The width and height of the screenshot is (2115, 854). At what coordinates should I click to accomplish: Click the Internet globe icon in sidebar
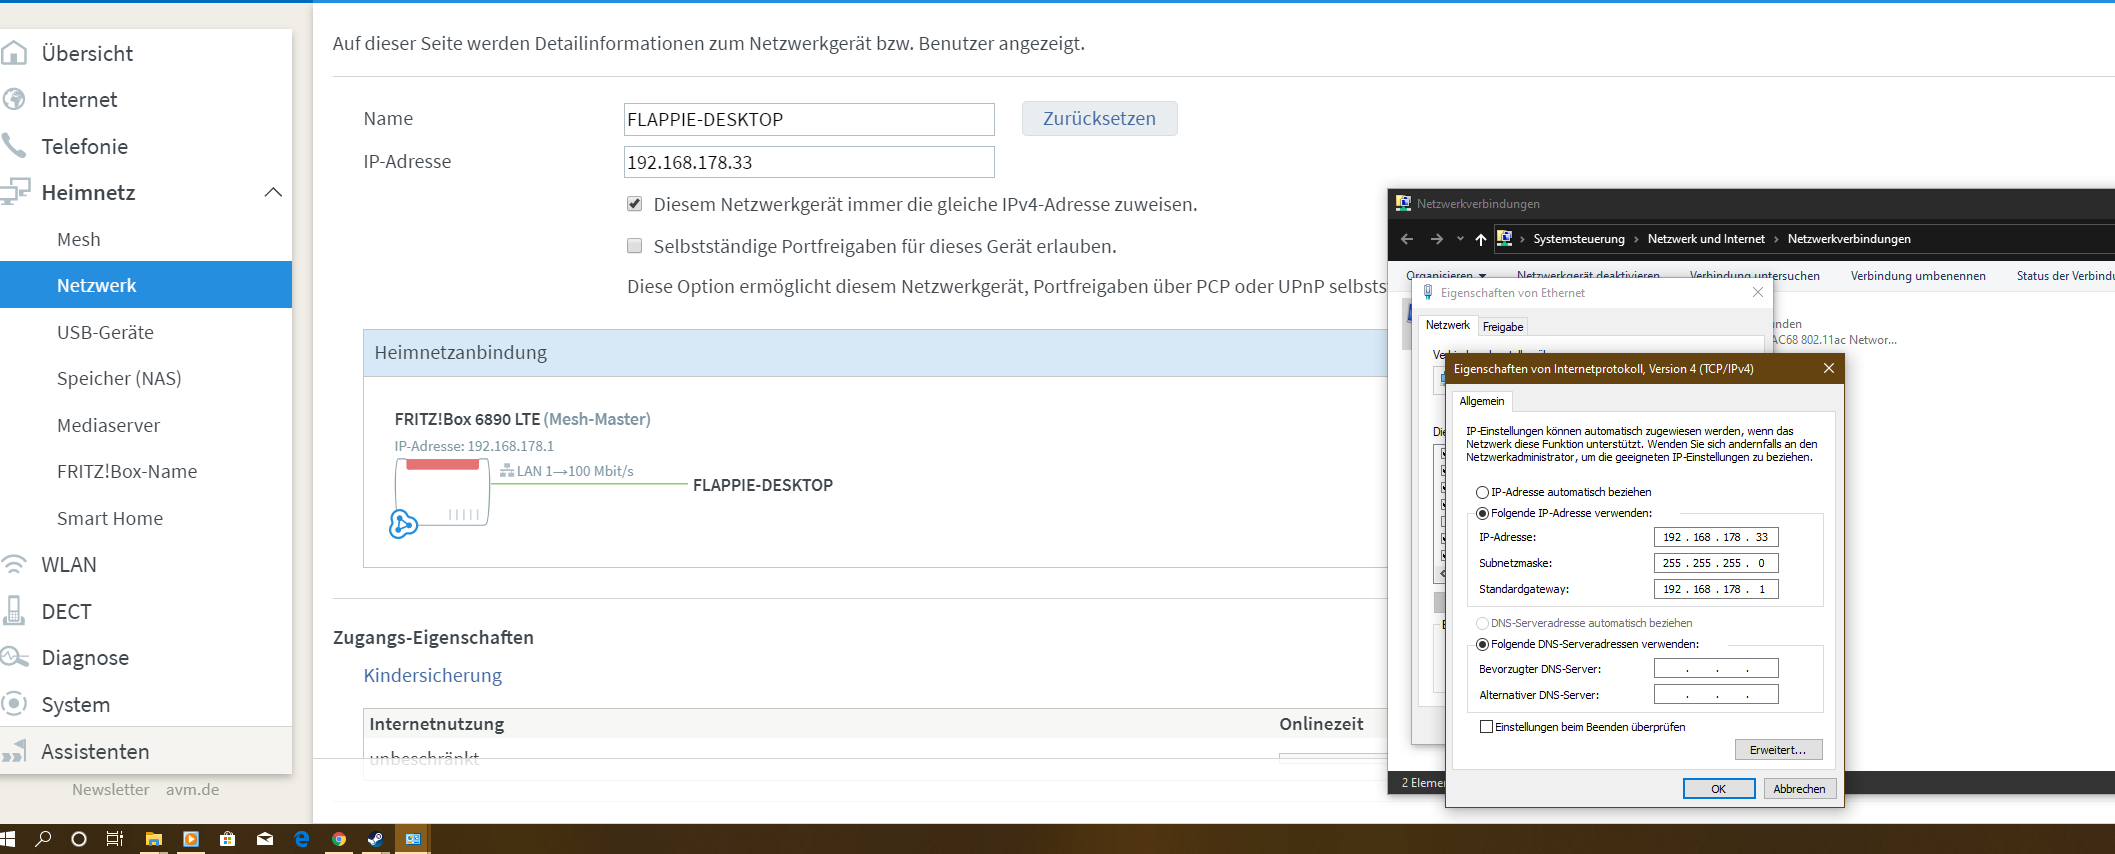tap(14, 99)
